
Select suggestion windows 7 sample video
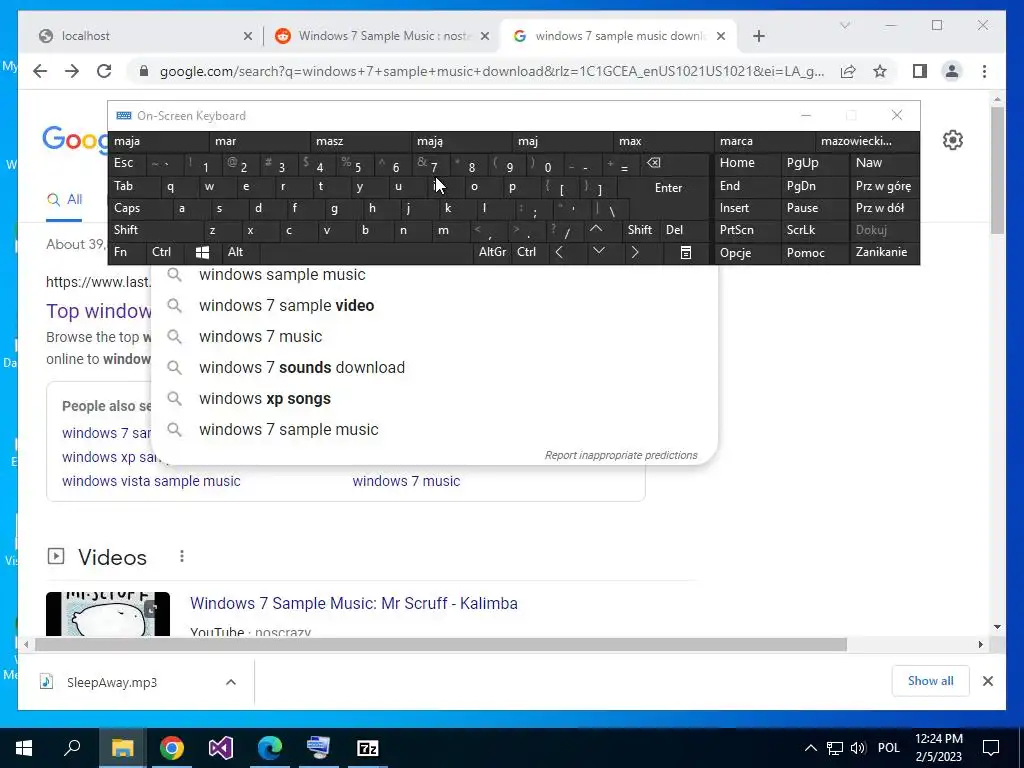coord(434,306)
